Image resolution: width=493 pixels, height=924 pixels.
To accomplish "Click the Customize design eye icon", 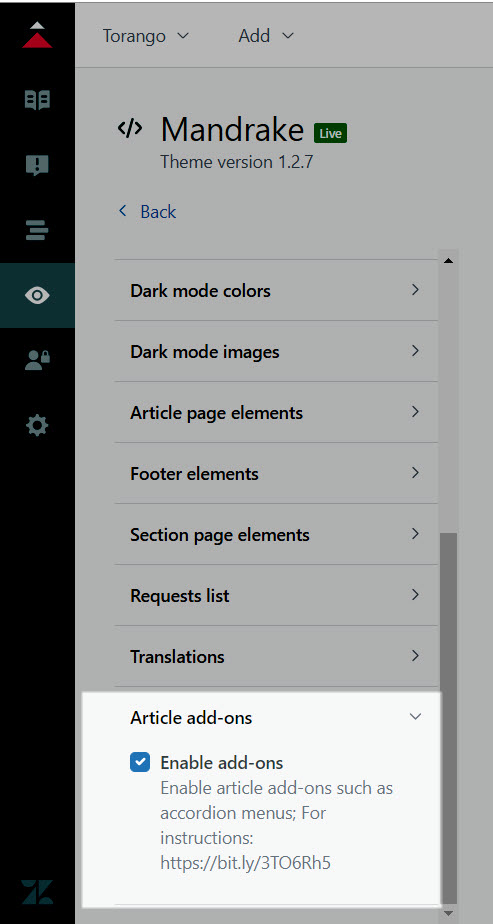I will (x=37, y=295).
